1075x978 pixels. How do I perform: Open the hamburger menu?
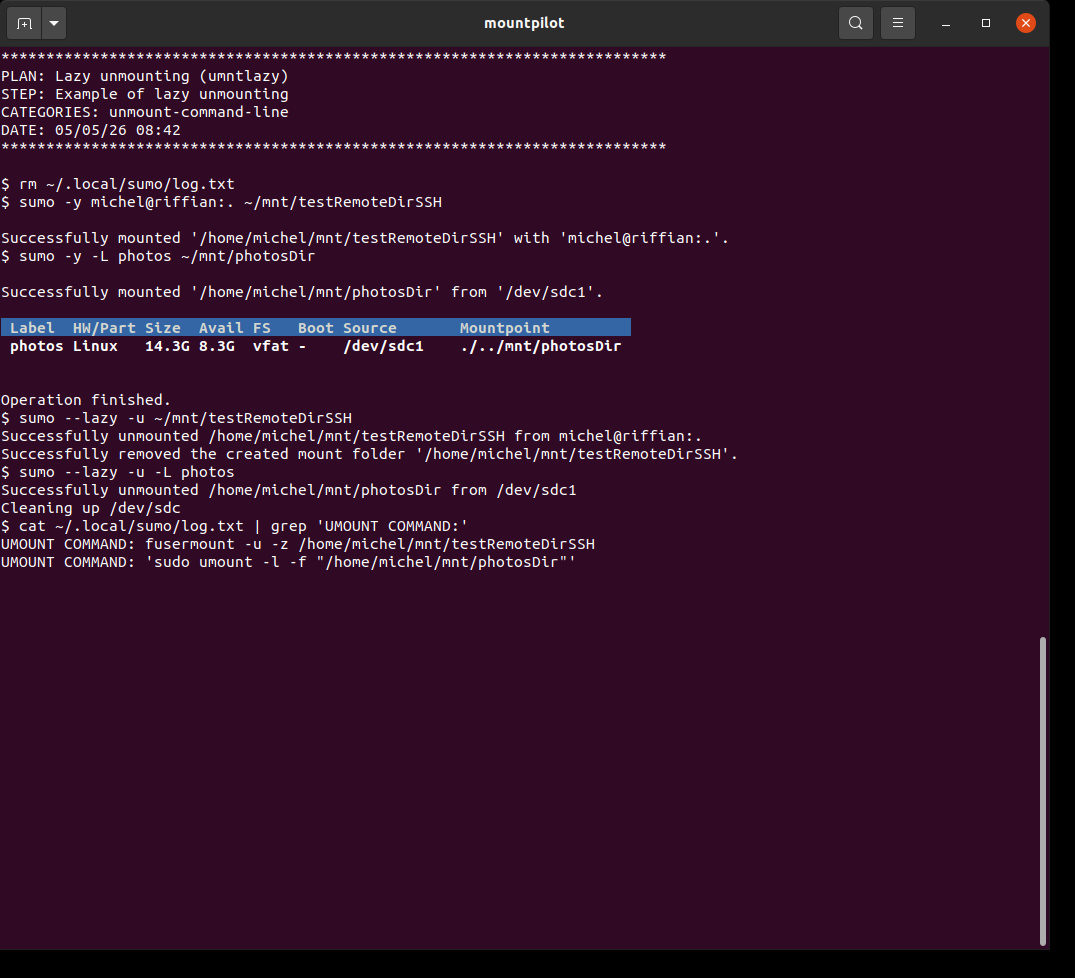pyautogui.click(x=897, y=23)
